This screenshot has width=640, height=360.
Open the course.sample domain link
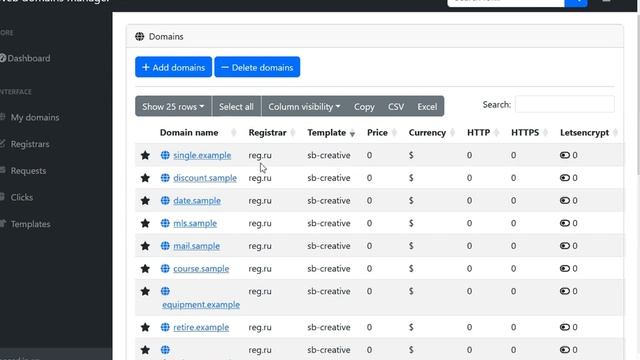click(201, 269)
